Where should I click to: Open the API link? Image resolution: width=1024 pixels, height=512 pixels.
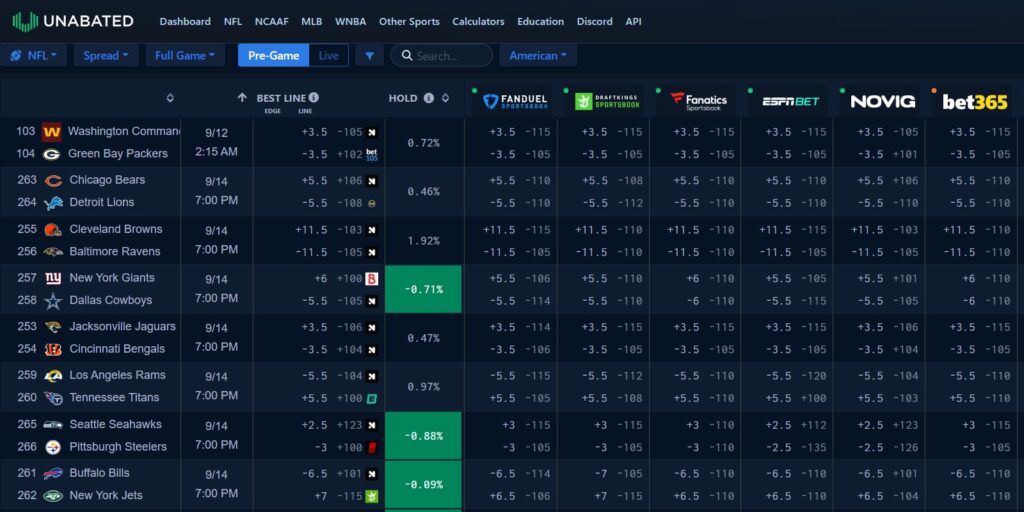633,22
